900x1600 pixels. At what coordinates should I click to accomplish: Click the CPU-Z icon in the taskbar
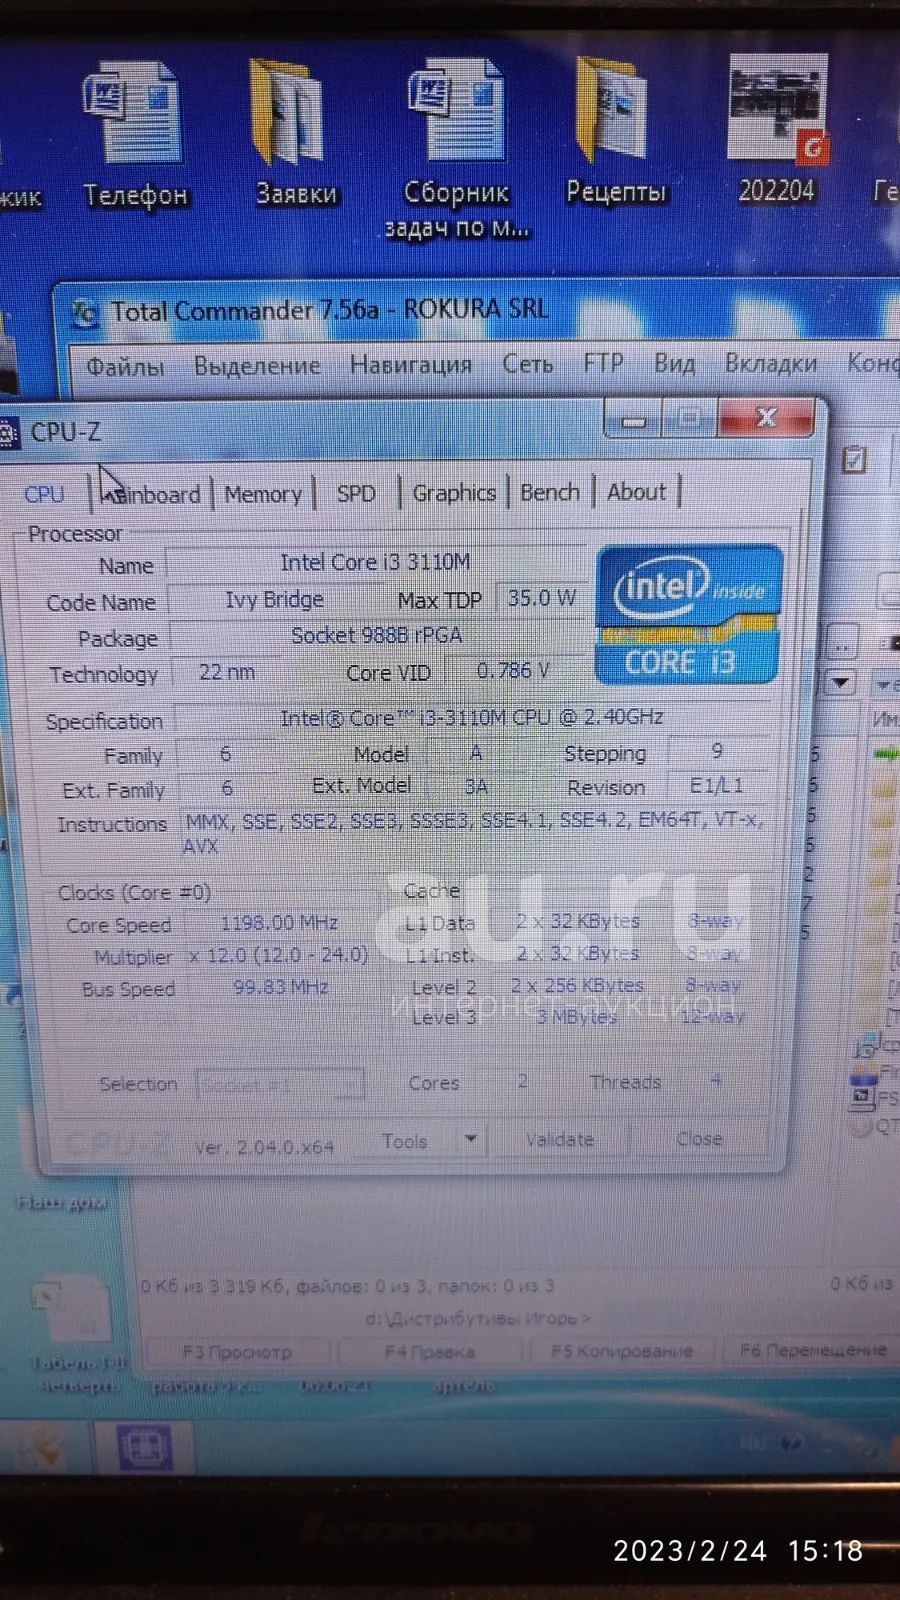(145, 1448)
